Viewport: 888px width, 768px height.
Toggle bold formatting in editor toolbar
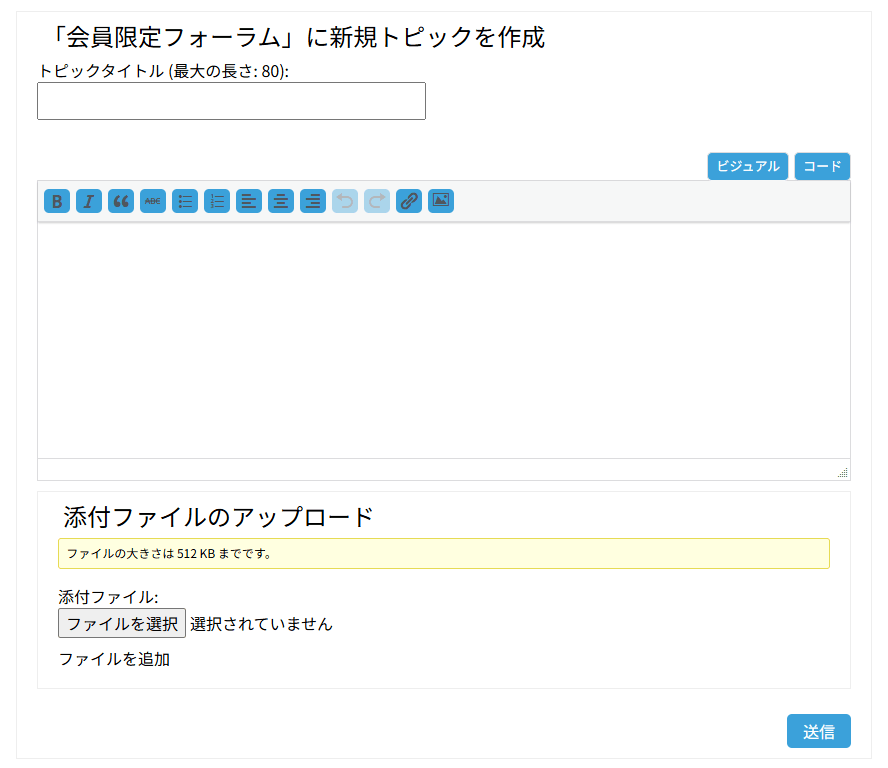click(57, 201)
